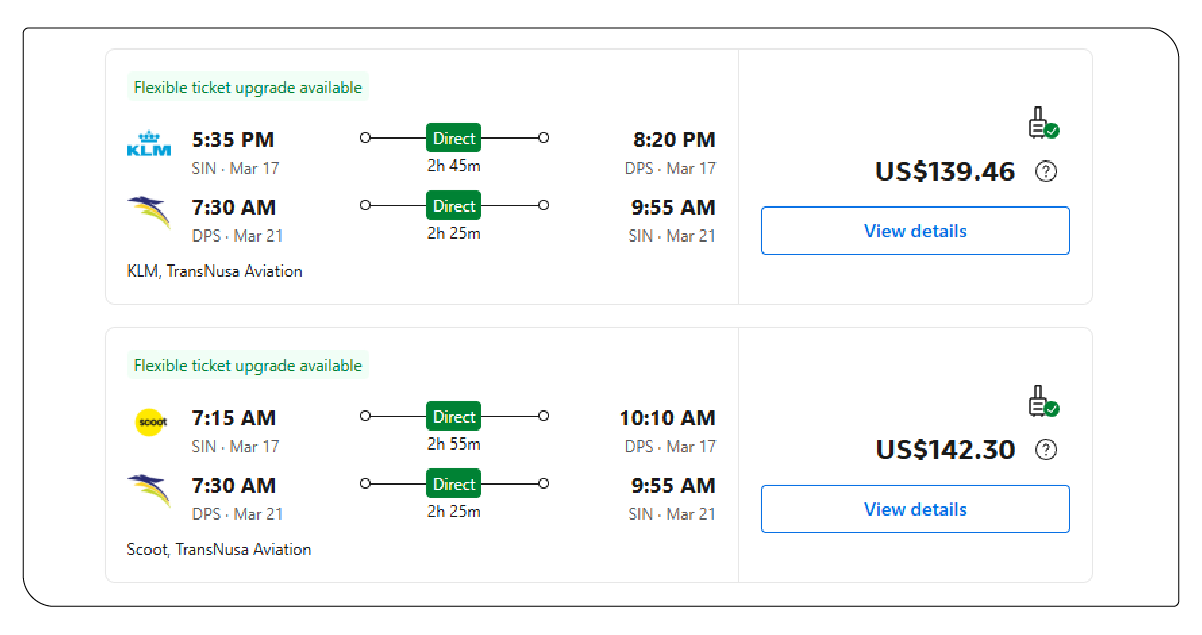Viewport: 1202px width, 635px height.
Task: Select View details for the US$139.46 flight
Action: pos(914,231)
